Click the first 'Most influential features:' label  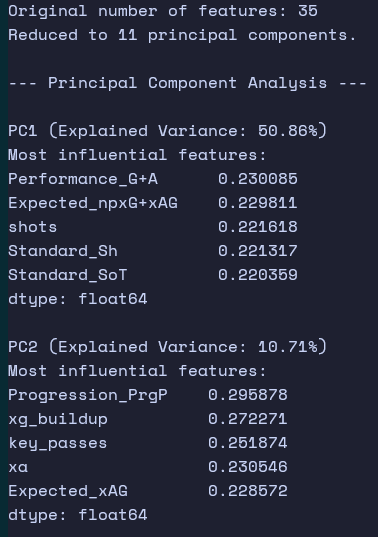[137, 155]
